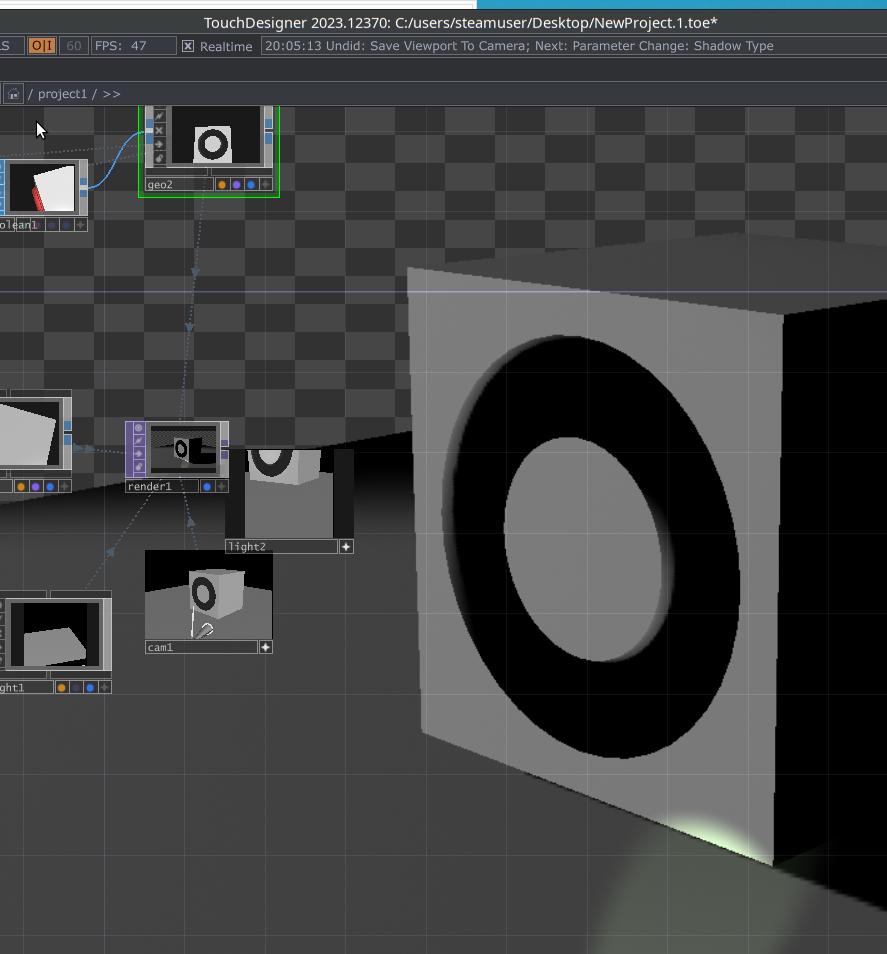This screenshot has height=954, width=887.
Task: Select the cam1 node name label
Action: pyautogui.click(x=201, y=647)
